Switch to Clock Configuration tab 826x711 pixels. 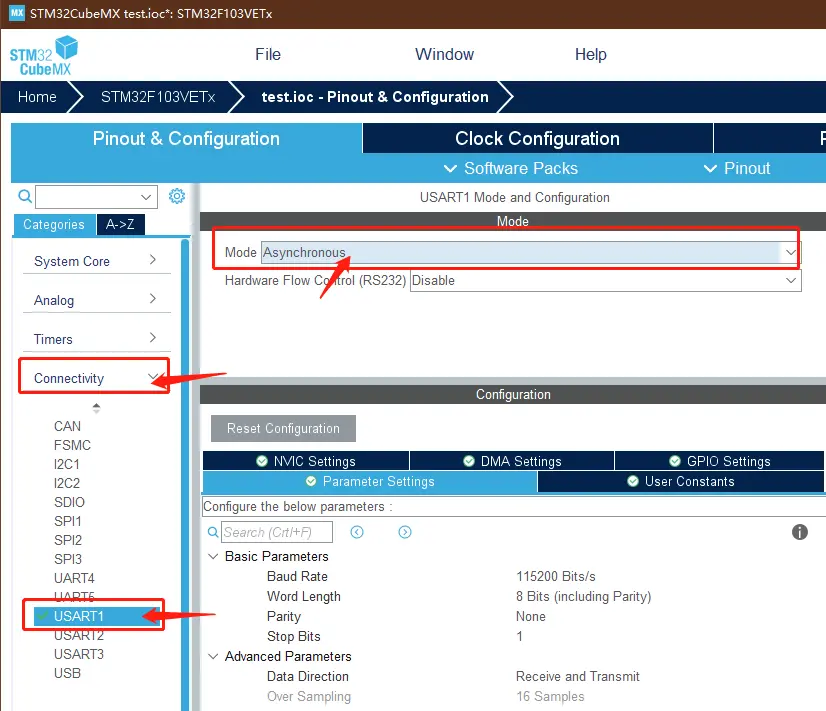(x=537, y=139)
